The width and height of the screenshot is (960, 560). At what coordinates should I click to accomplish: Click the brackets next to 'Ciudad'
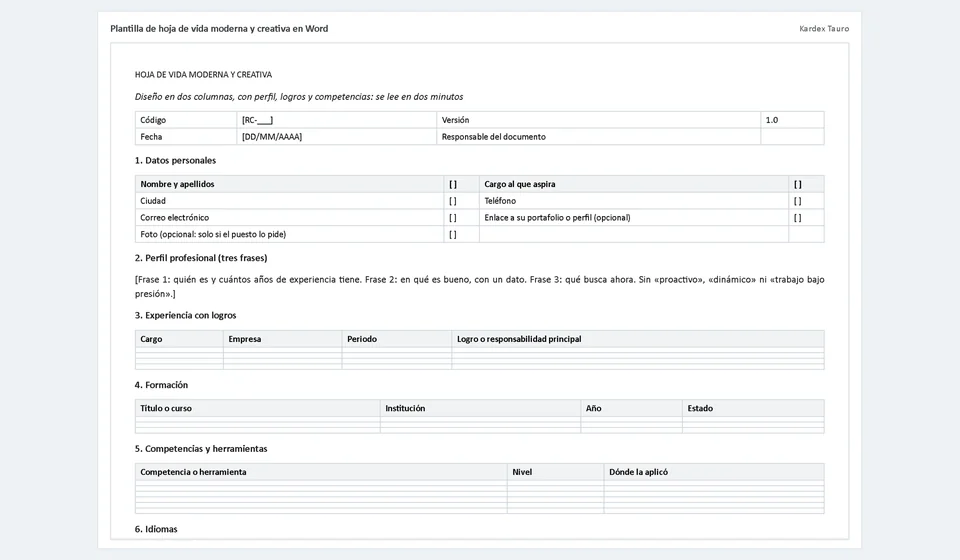point(453,201)
